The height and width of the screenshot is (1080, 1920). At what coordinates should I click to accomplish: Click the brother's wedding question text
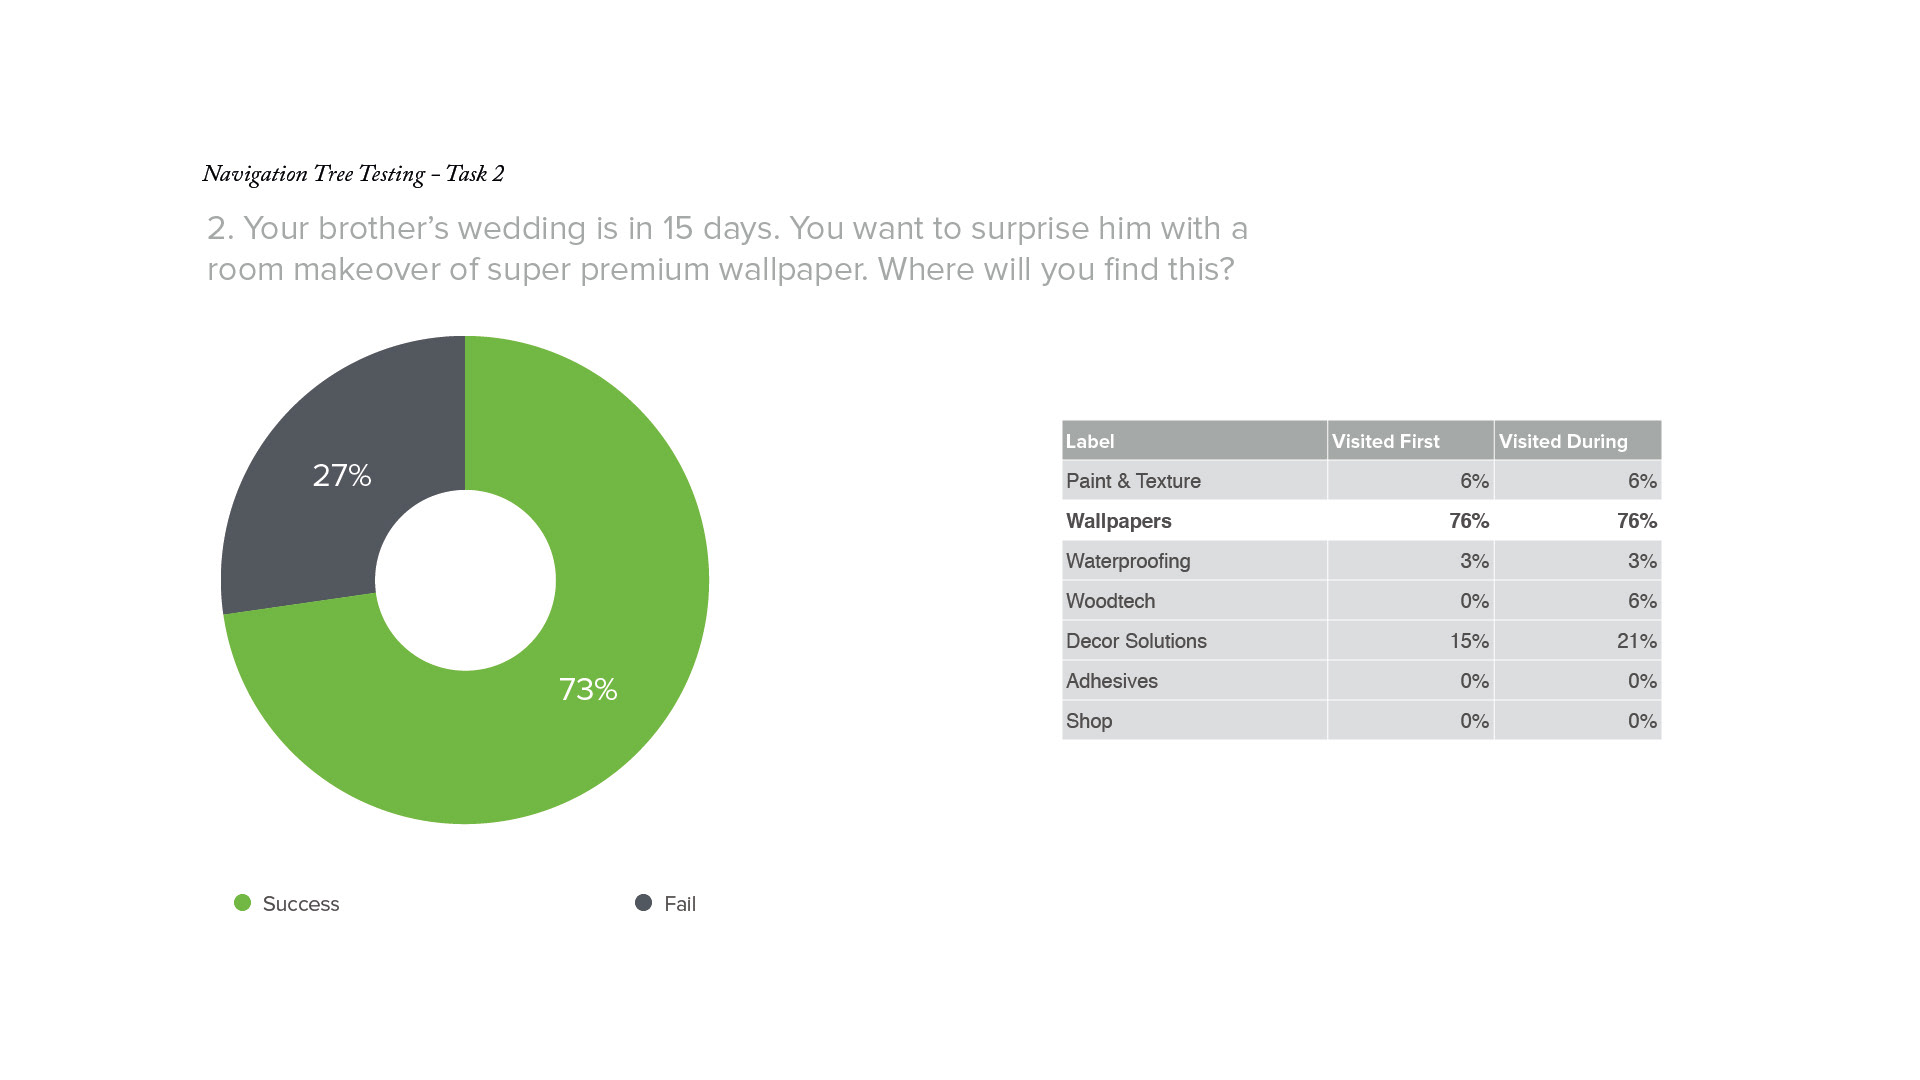click(x=727, y=248)
